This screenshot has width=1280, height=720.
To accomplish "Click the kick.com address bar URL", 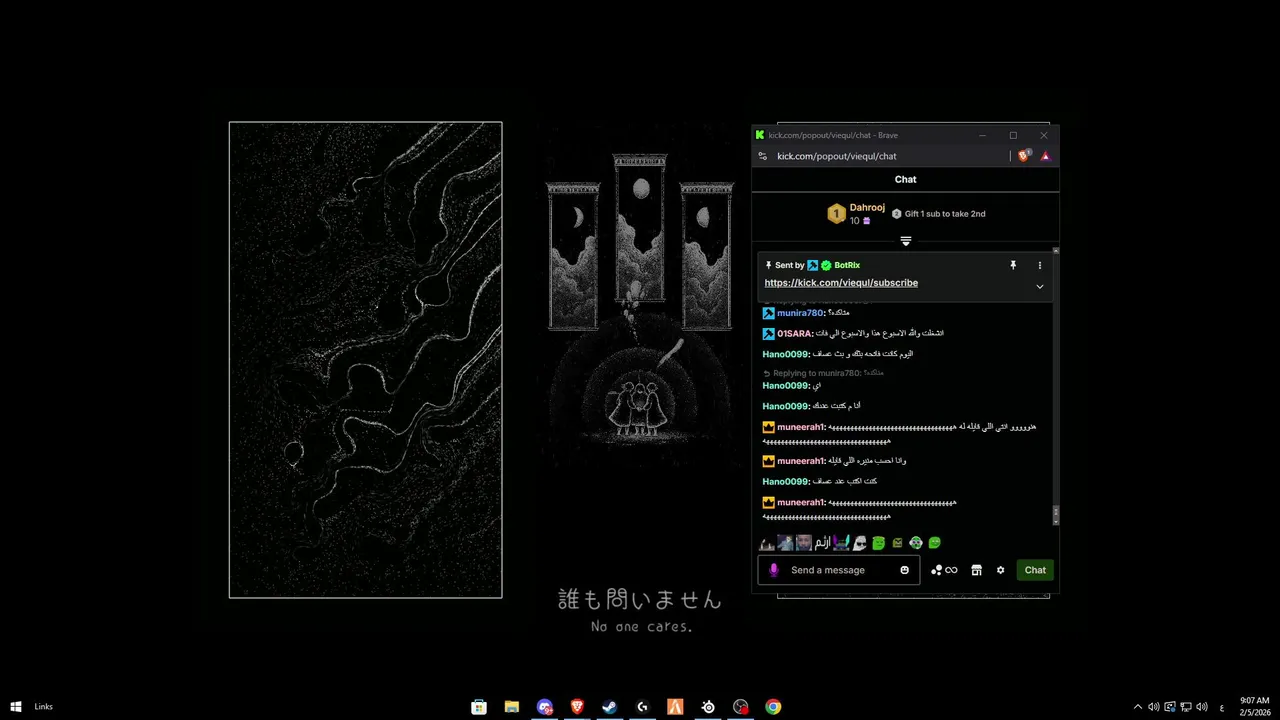I will point(837,156).
